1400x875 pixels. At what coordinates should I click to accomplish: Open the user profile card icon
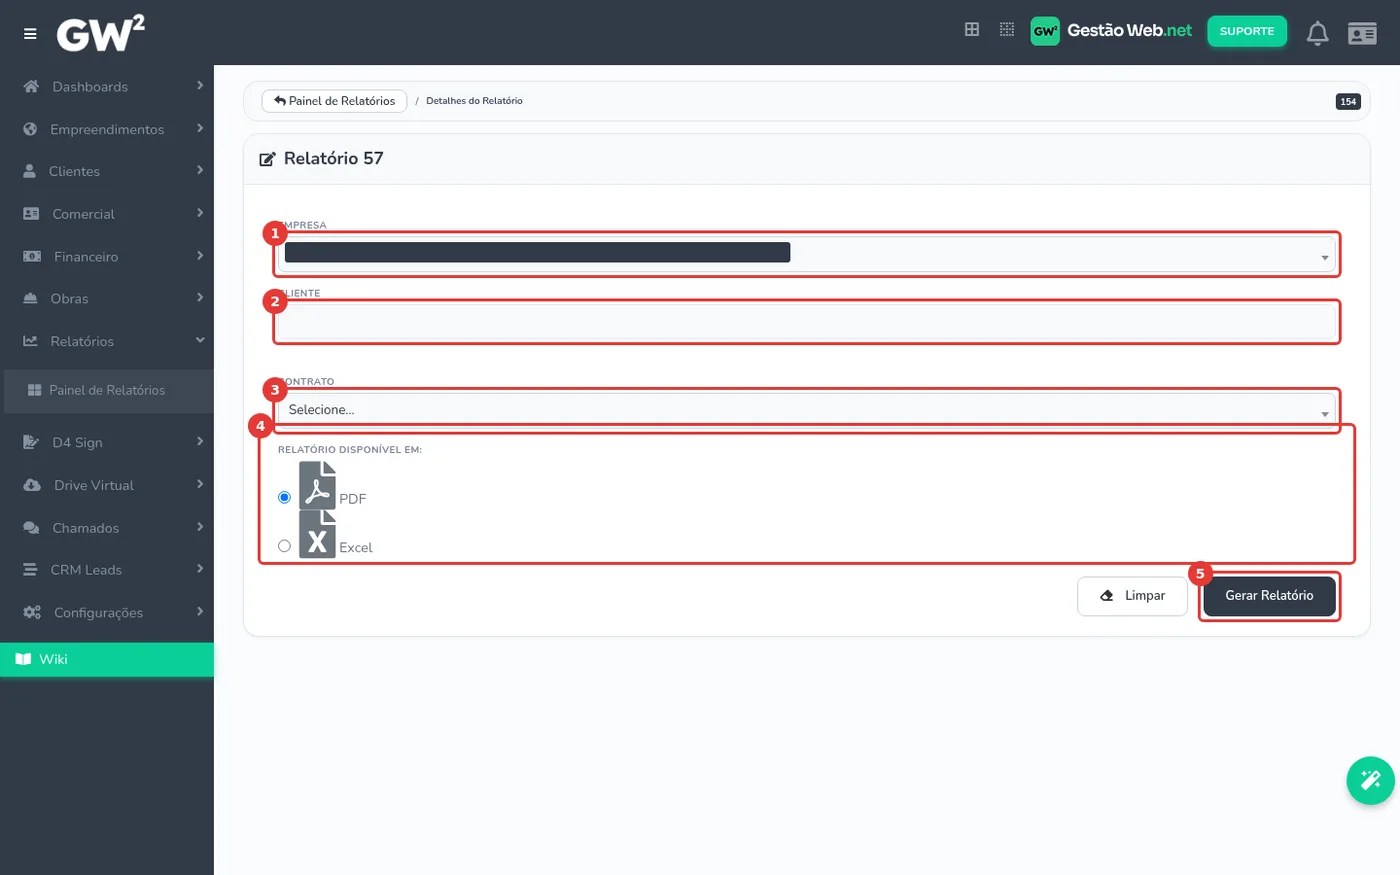(x=1362, y=33)
